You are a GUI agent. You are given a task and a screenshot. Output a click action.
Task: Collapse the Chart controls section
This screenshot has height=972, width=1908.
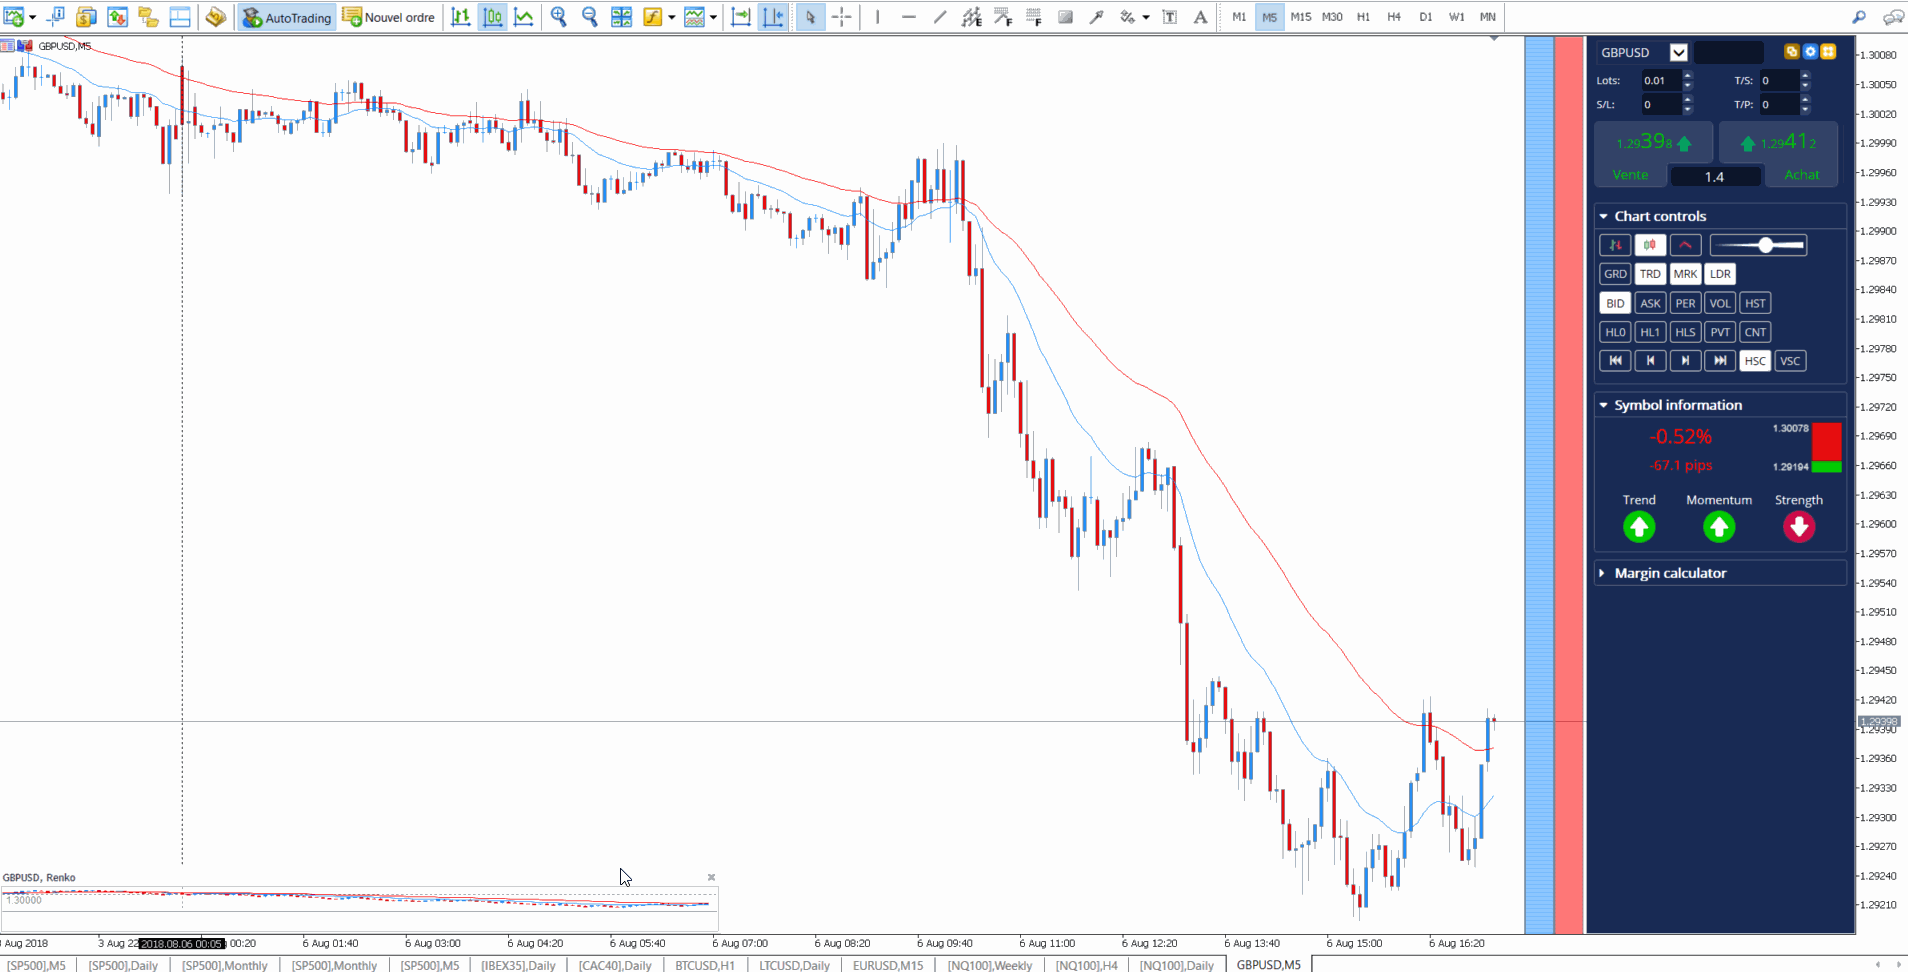(1604, 216)
